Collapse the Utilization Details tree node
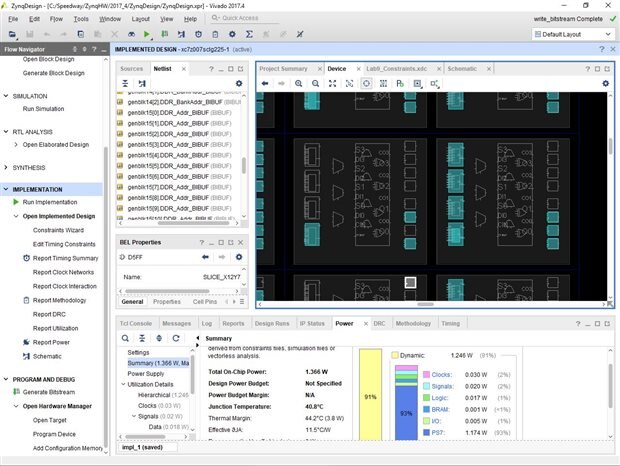 coord(123,384)
